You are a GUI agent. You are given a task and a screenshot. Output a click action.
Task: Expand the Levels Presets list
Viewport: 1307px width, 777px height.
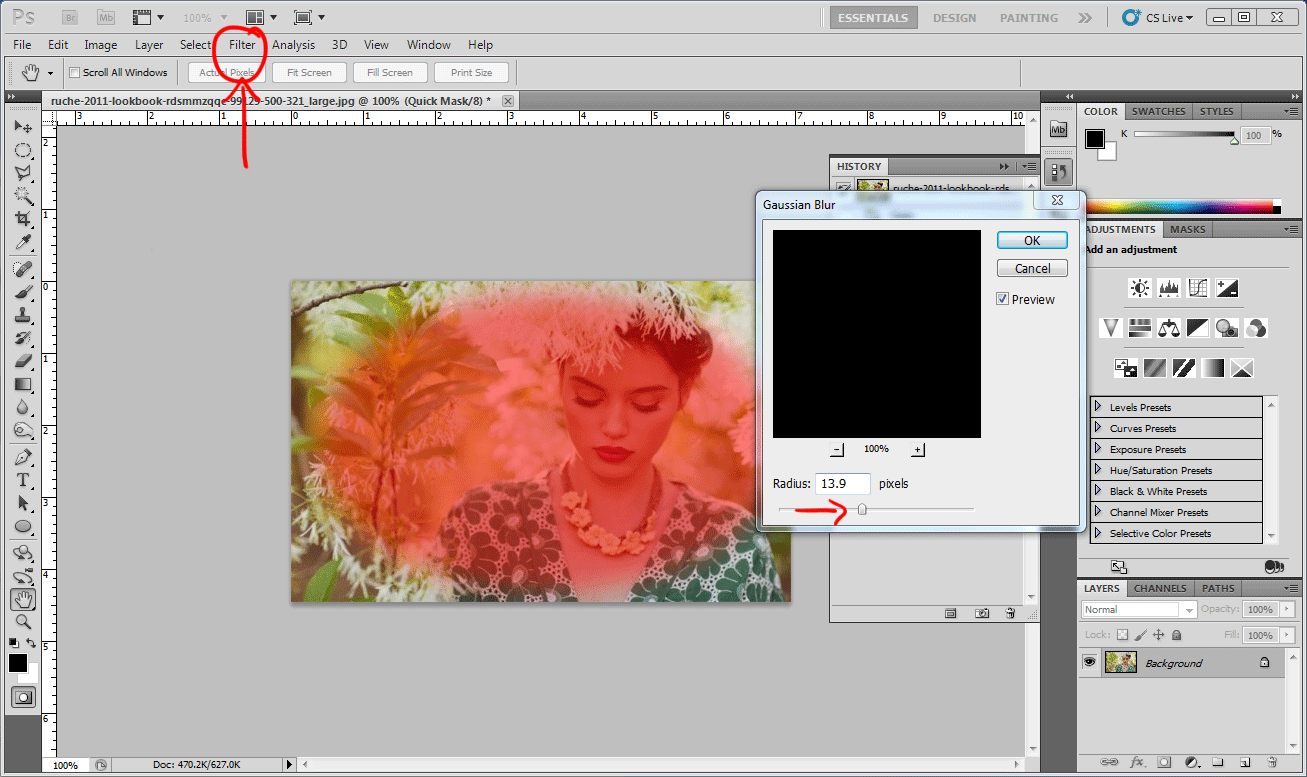(x=1098, y=407)
